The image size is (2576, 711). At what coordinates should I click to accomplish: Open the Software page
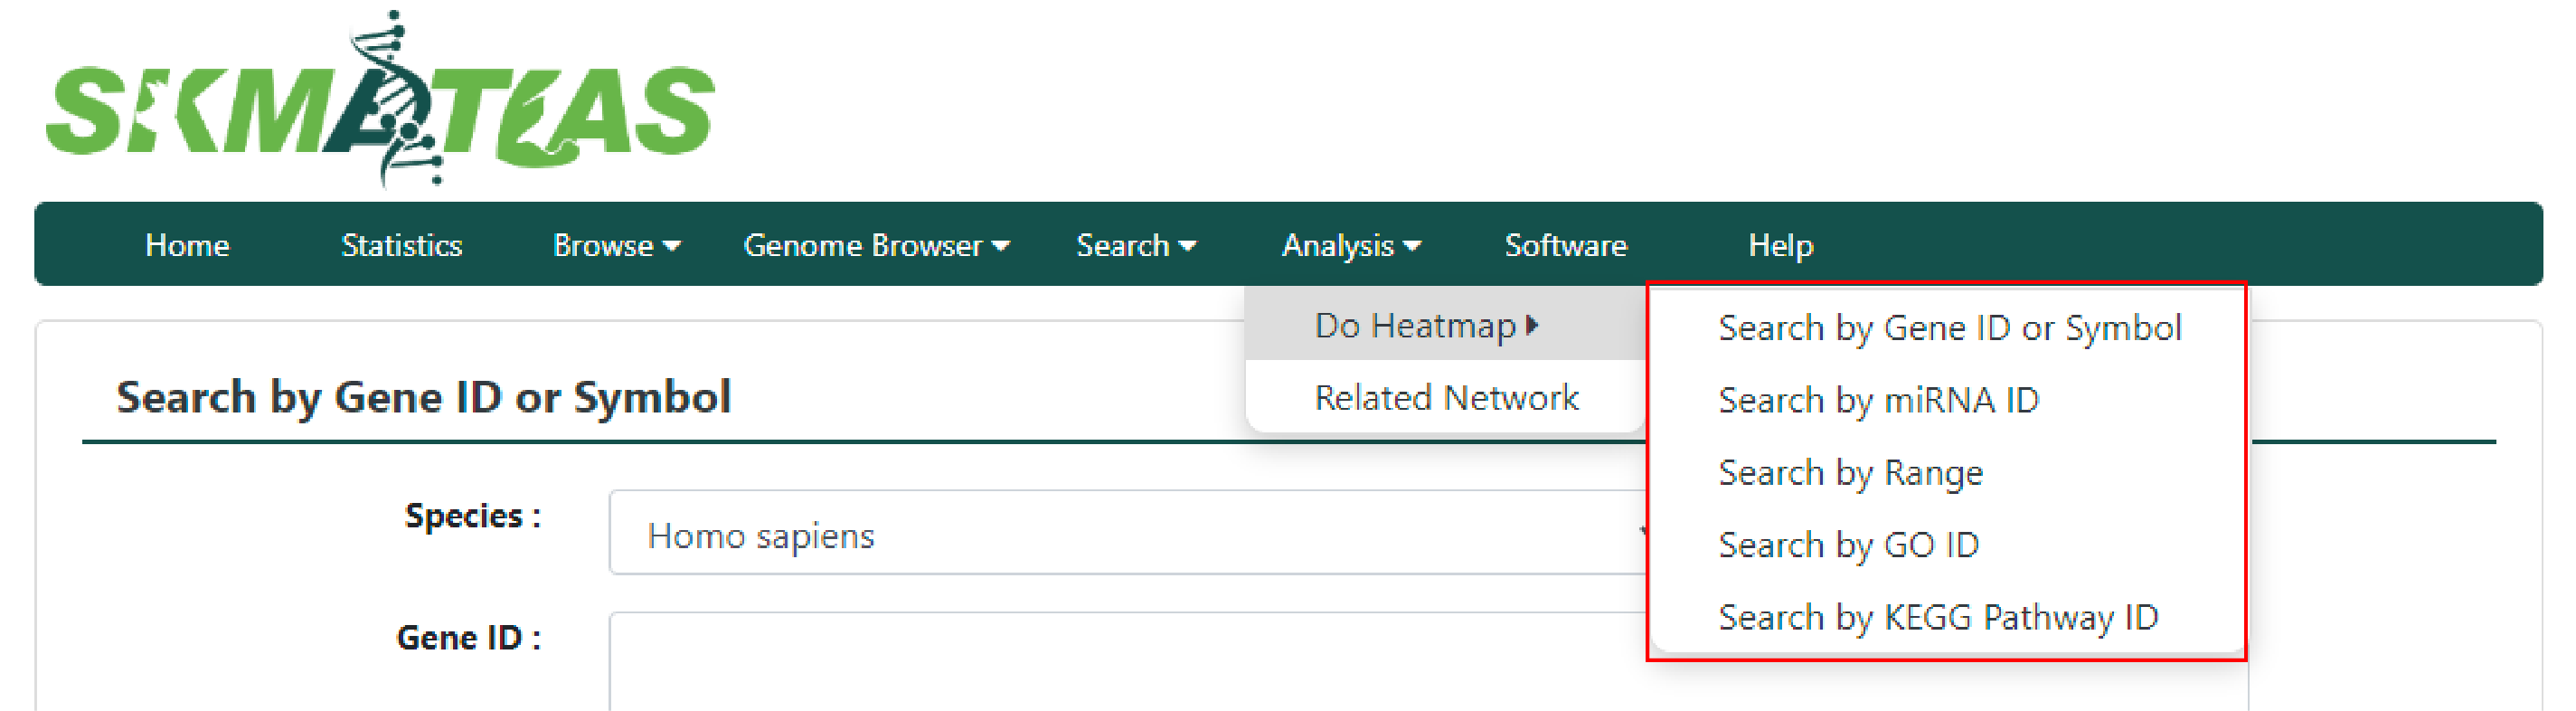coord(1565,245)
